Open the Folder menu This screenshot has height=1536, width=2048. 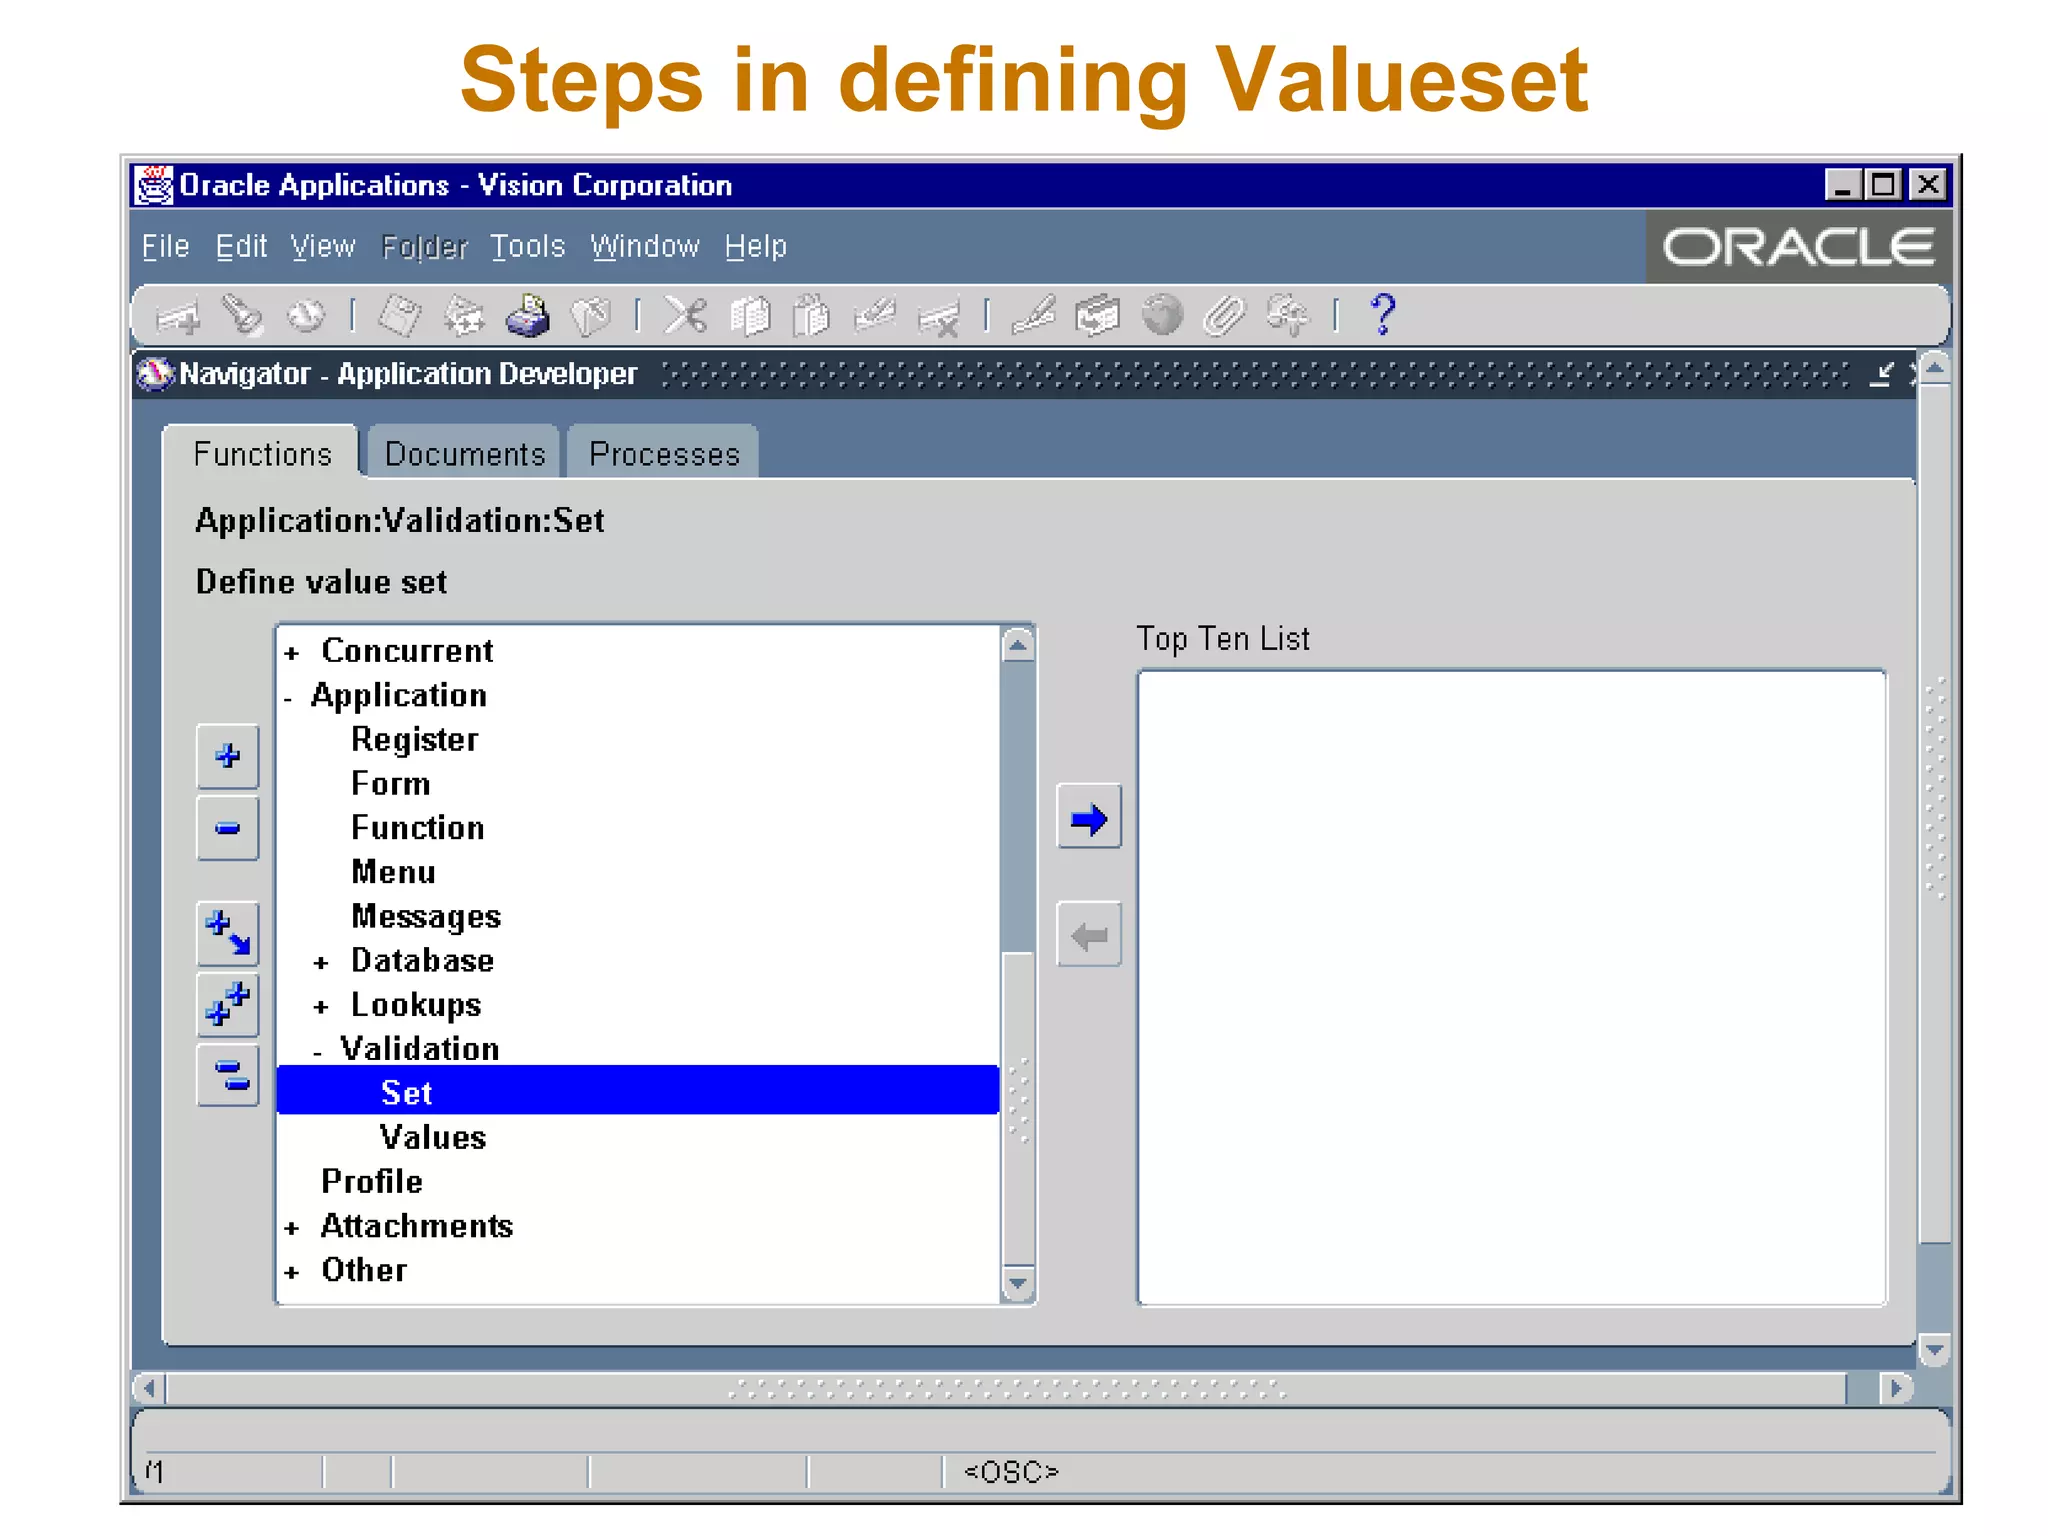tap(424, 246)
